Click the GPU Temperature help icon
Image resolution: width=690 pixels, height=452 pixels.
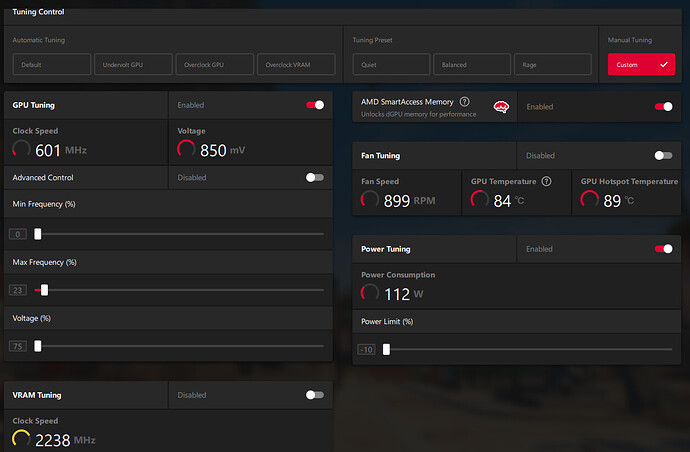coord(546,181)
